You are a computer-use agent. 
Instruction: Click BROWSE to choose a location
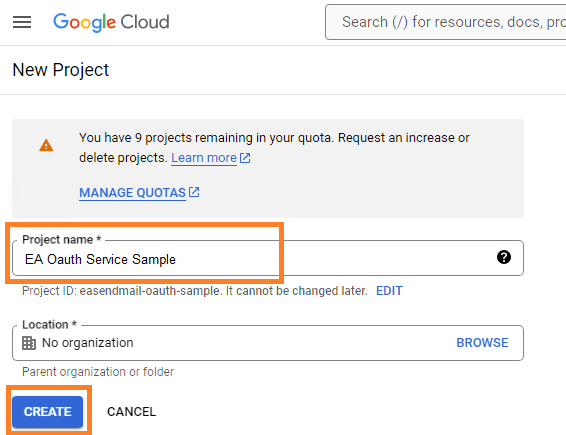click(x=482, y=343)
